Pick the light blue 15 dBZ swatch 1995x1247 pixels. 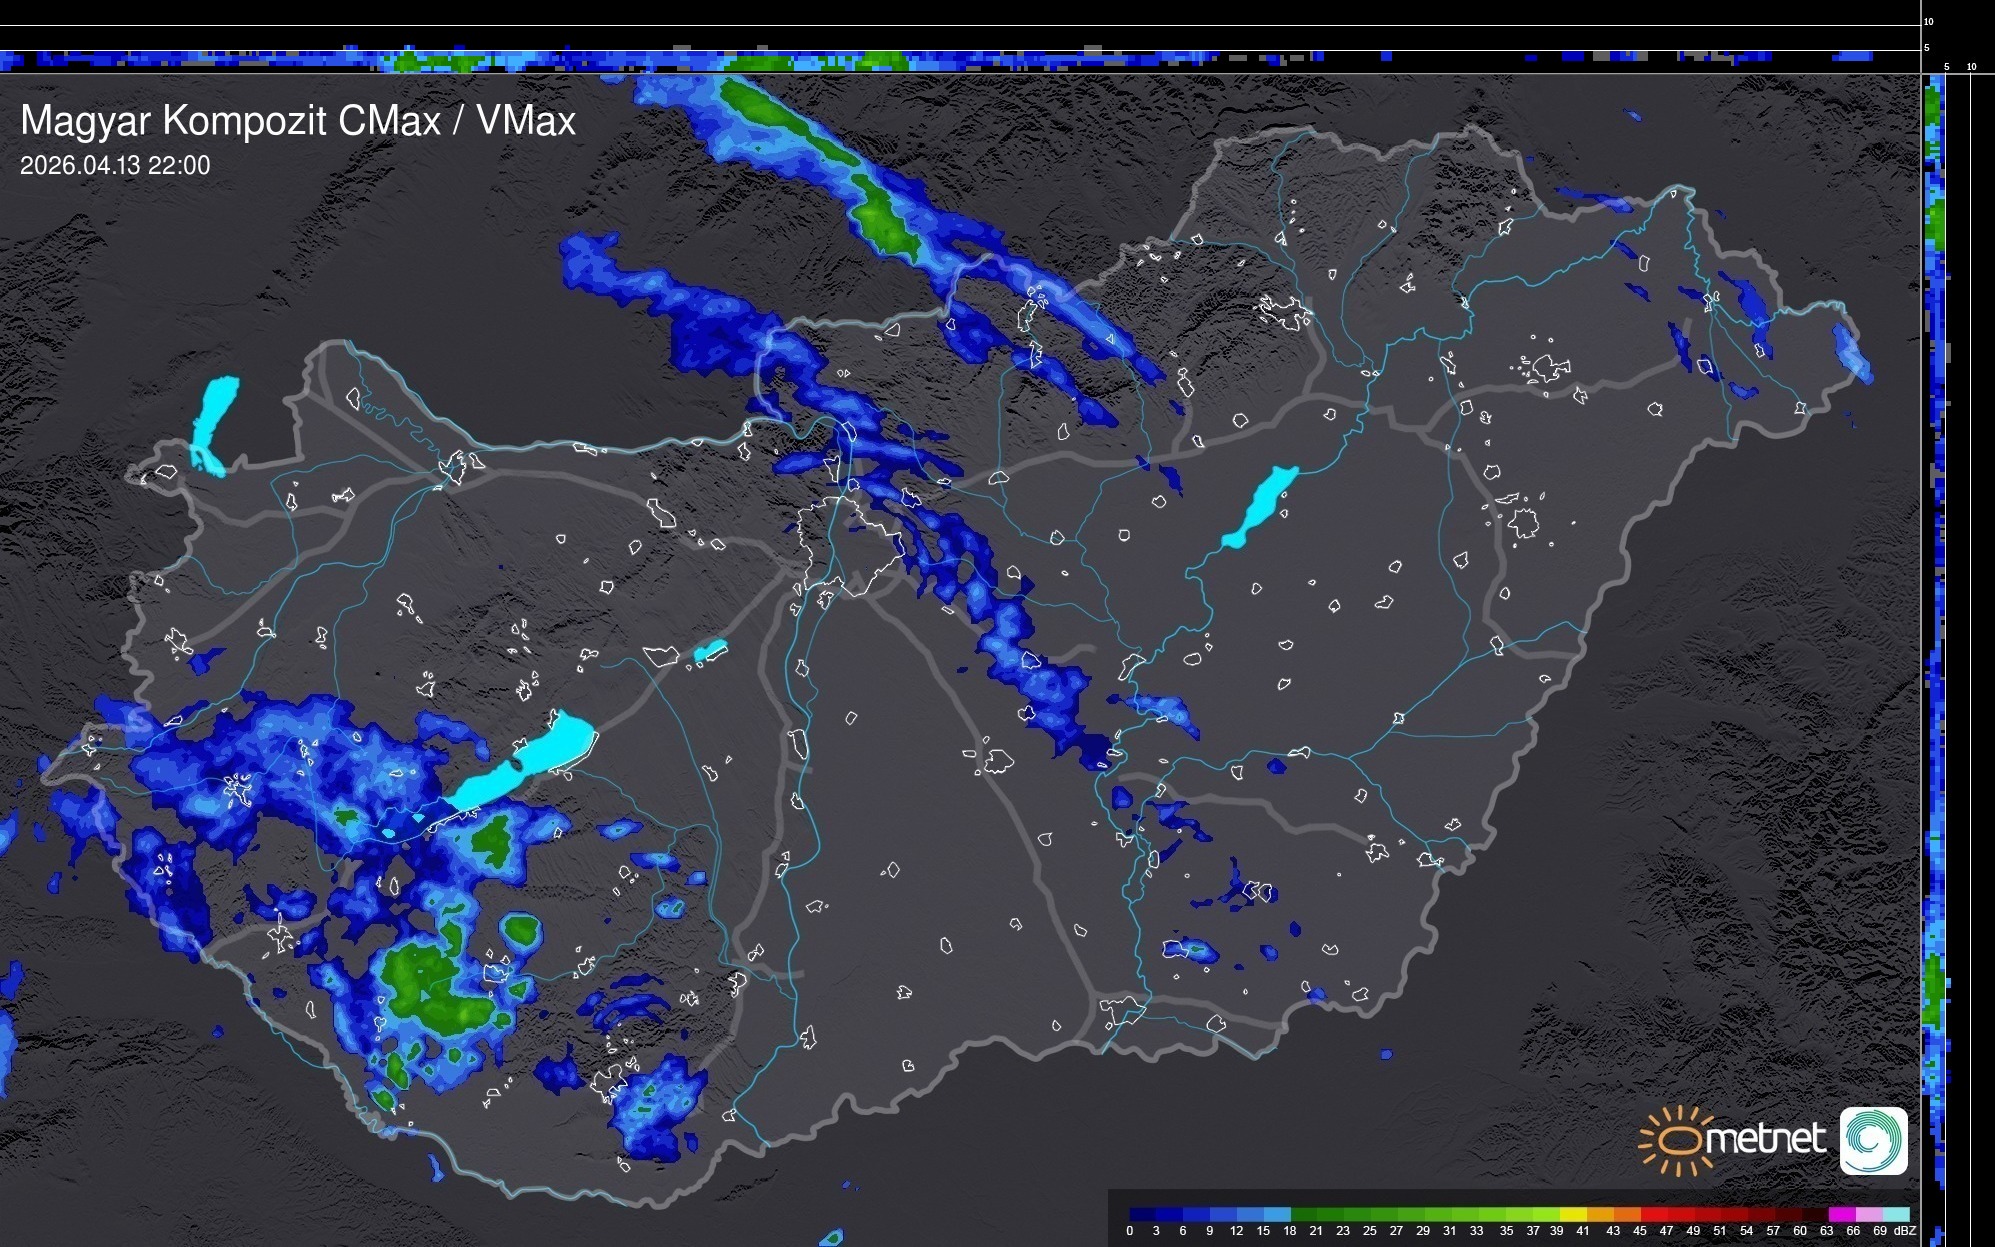[1277, 1214]
